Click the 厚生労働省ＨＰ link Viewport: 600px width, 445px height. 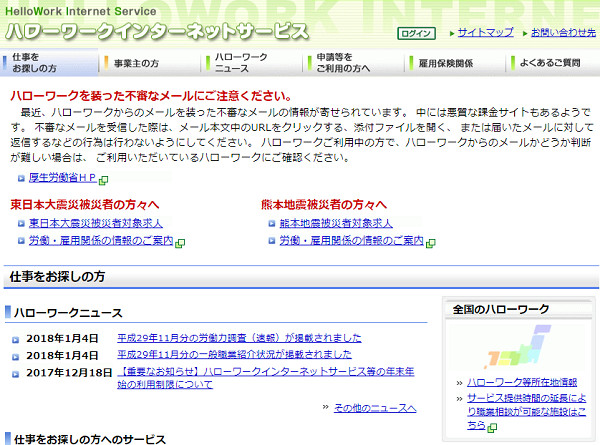(61, 178)
